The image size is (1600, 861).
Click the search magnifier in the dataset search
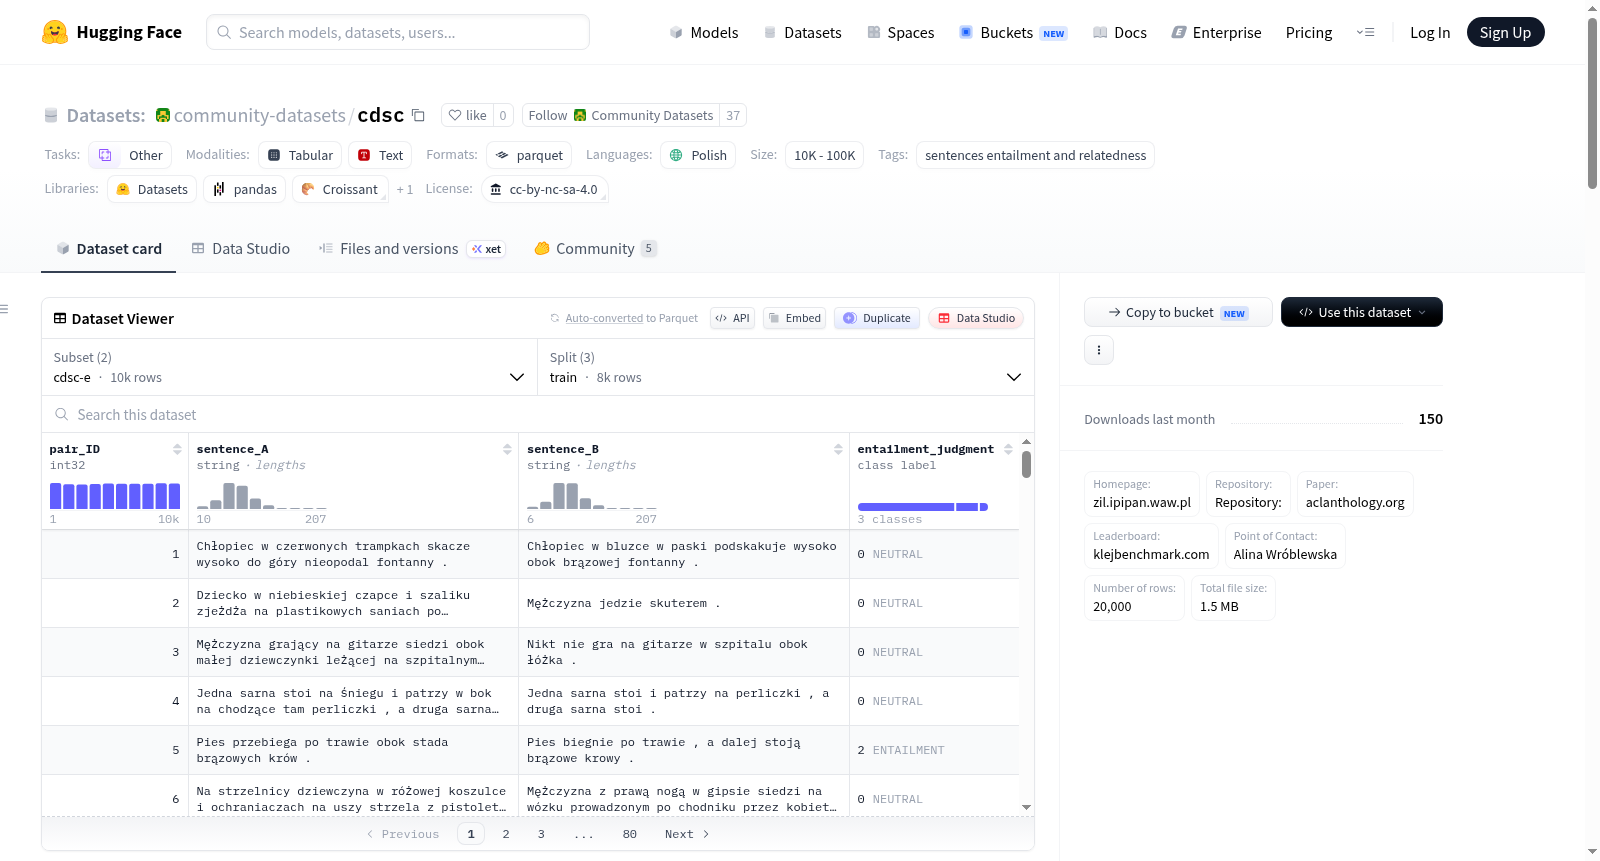point(62,414)
